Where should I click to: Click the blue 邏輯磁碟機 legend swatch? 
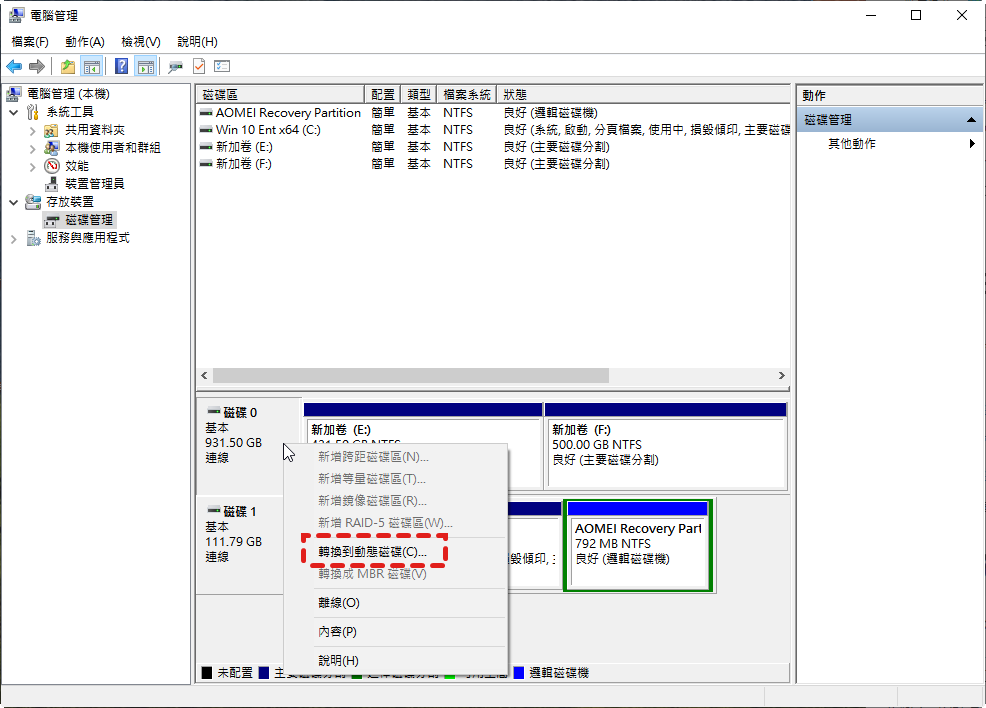click(x=519, y=673)
